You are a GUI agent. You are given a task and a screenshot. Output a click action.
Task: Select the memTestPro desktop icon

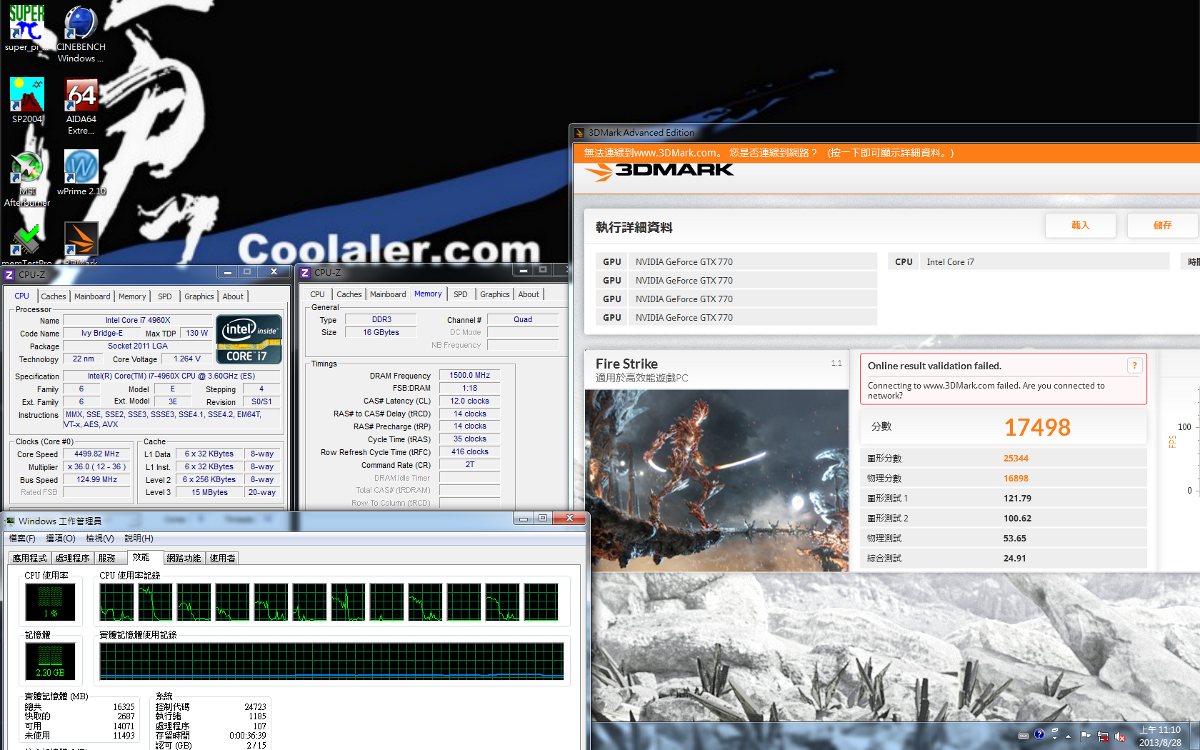pyautogui.click(x=27, y=244)
